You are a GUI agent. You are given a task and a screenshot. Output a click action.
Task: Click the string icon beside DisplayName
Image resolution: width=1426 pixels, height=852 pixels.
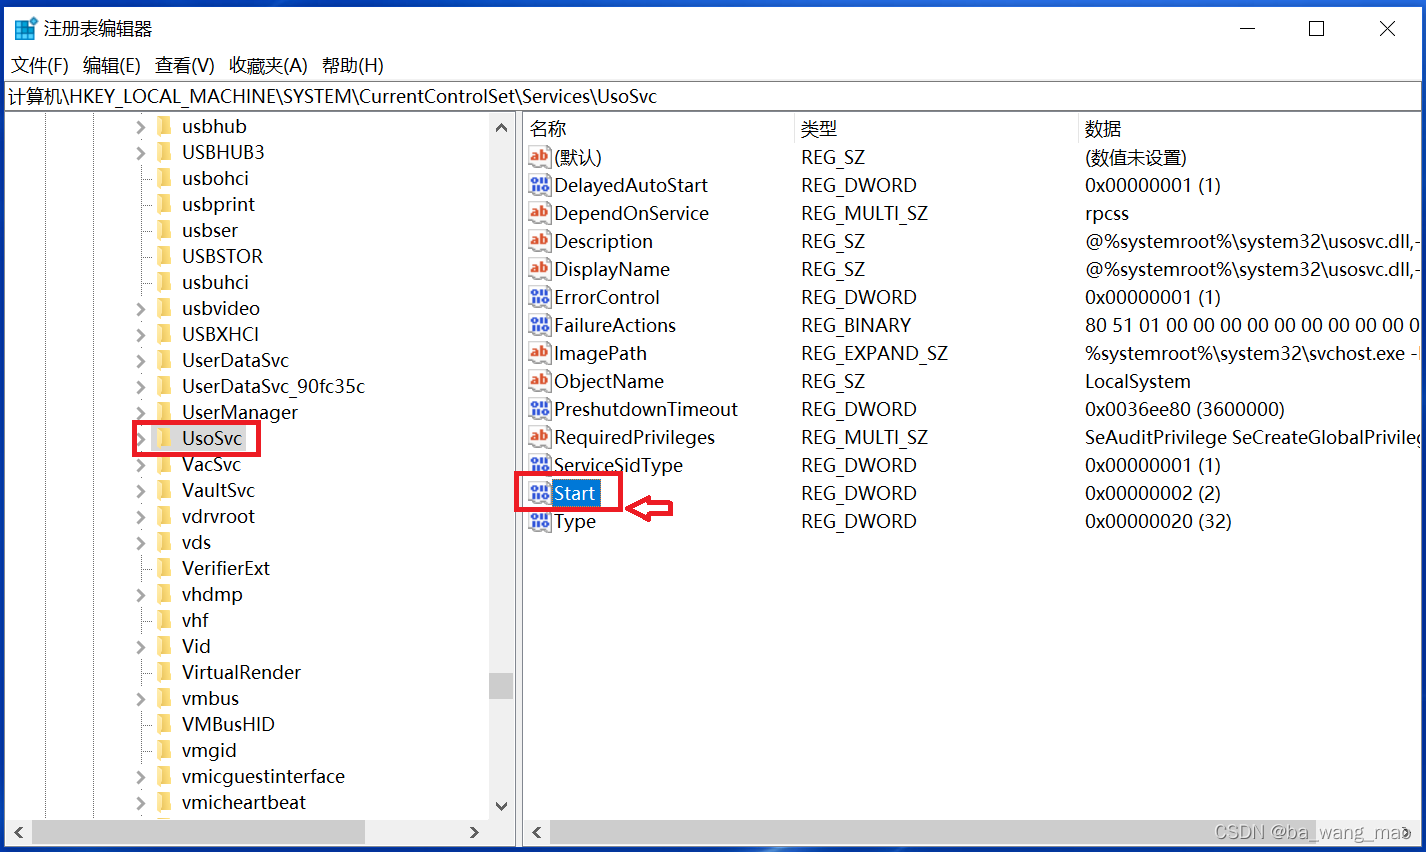(x=540, y=268)
